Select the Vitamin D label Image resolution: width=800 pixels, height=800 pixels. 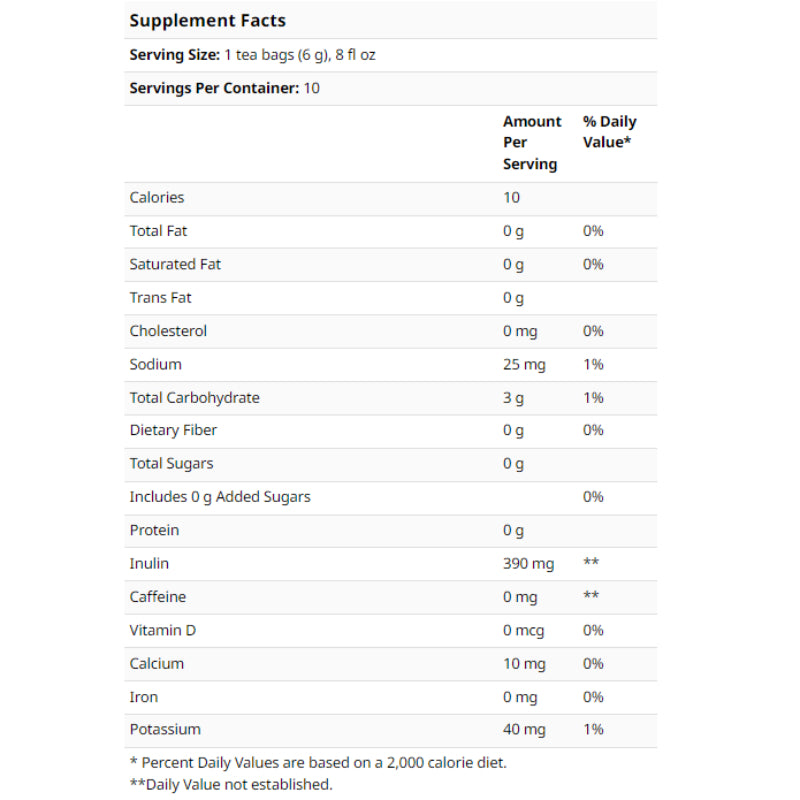coord(162,630)
